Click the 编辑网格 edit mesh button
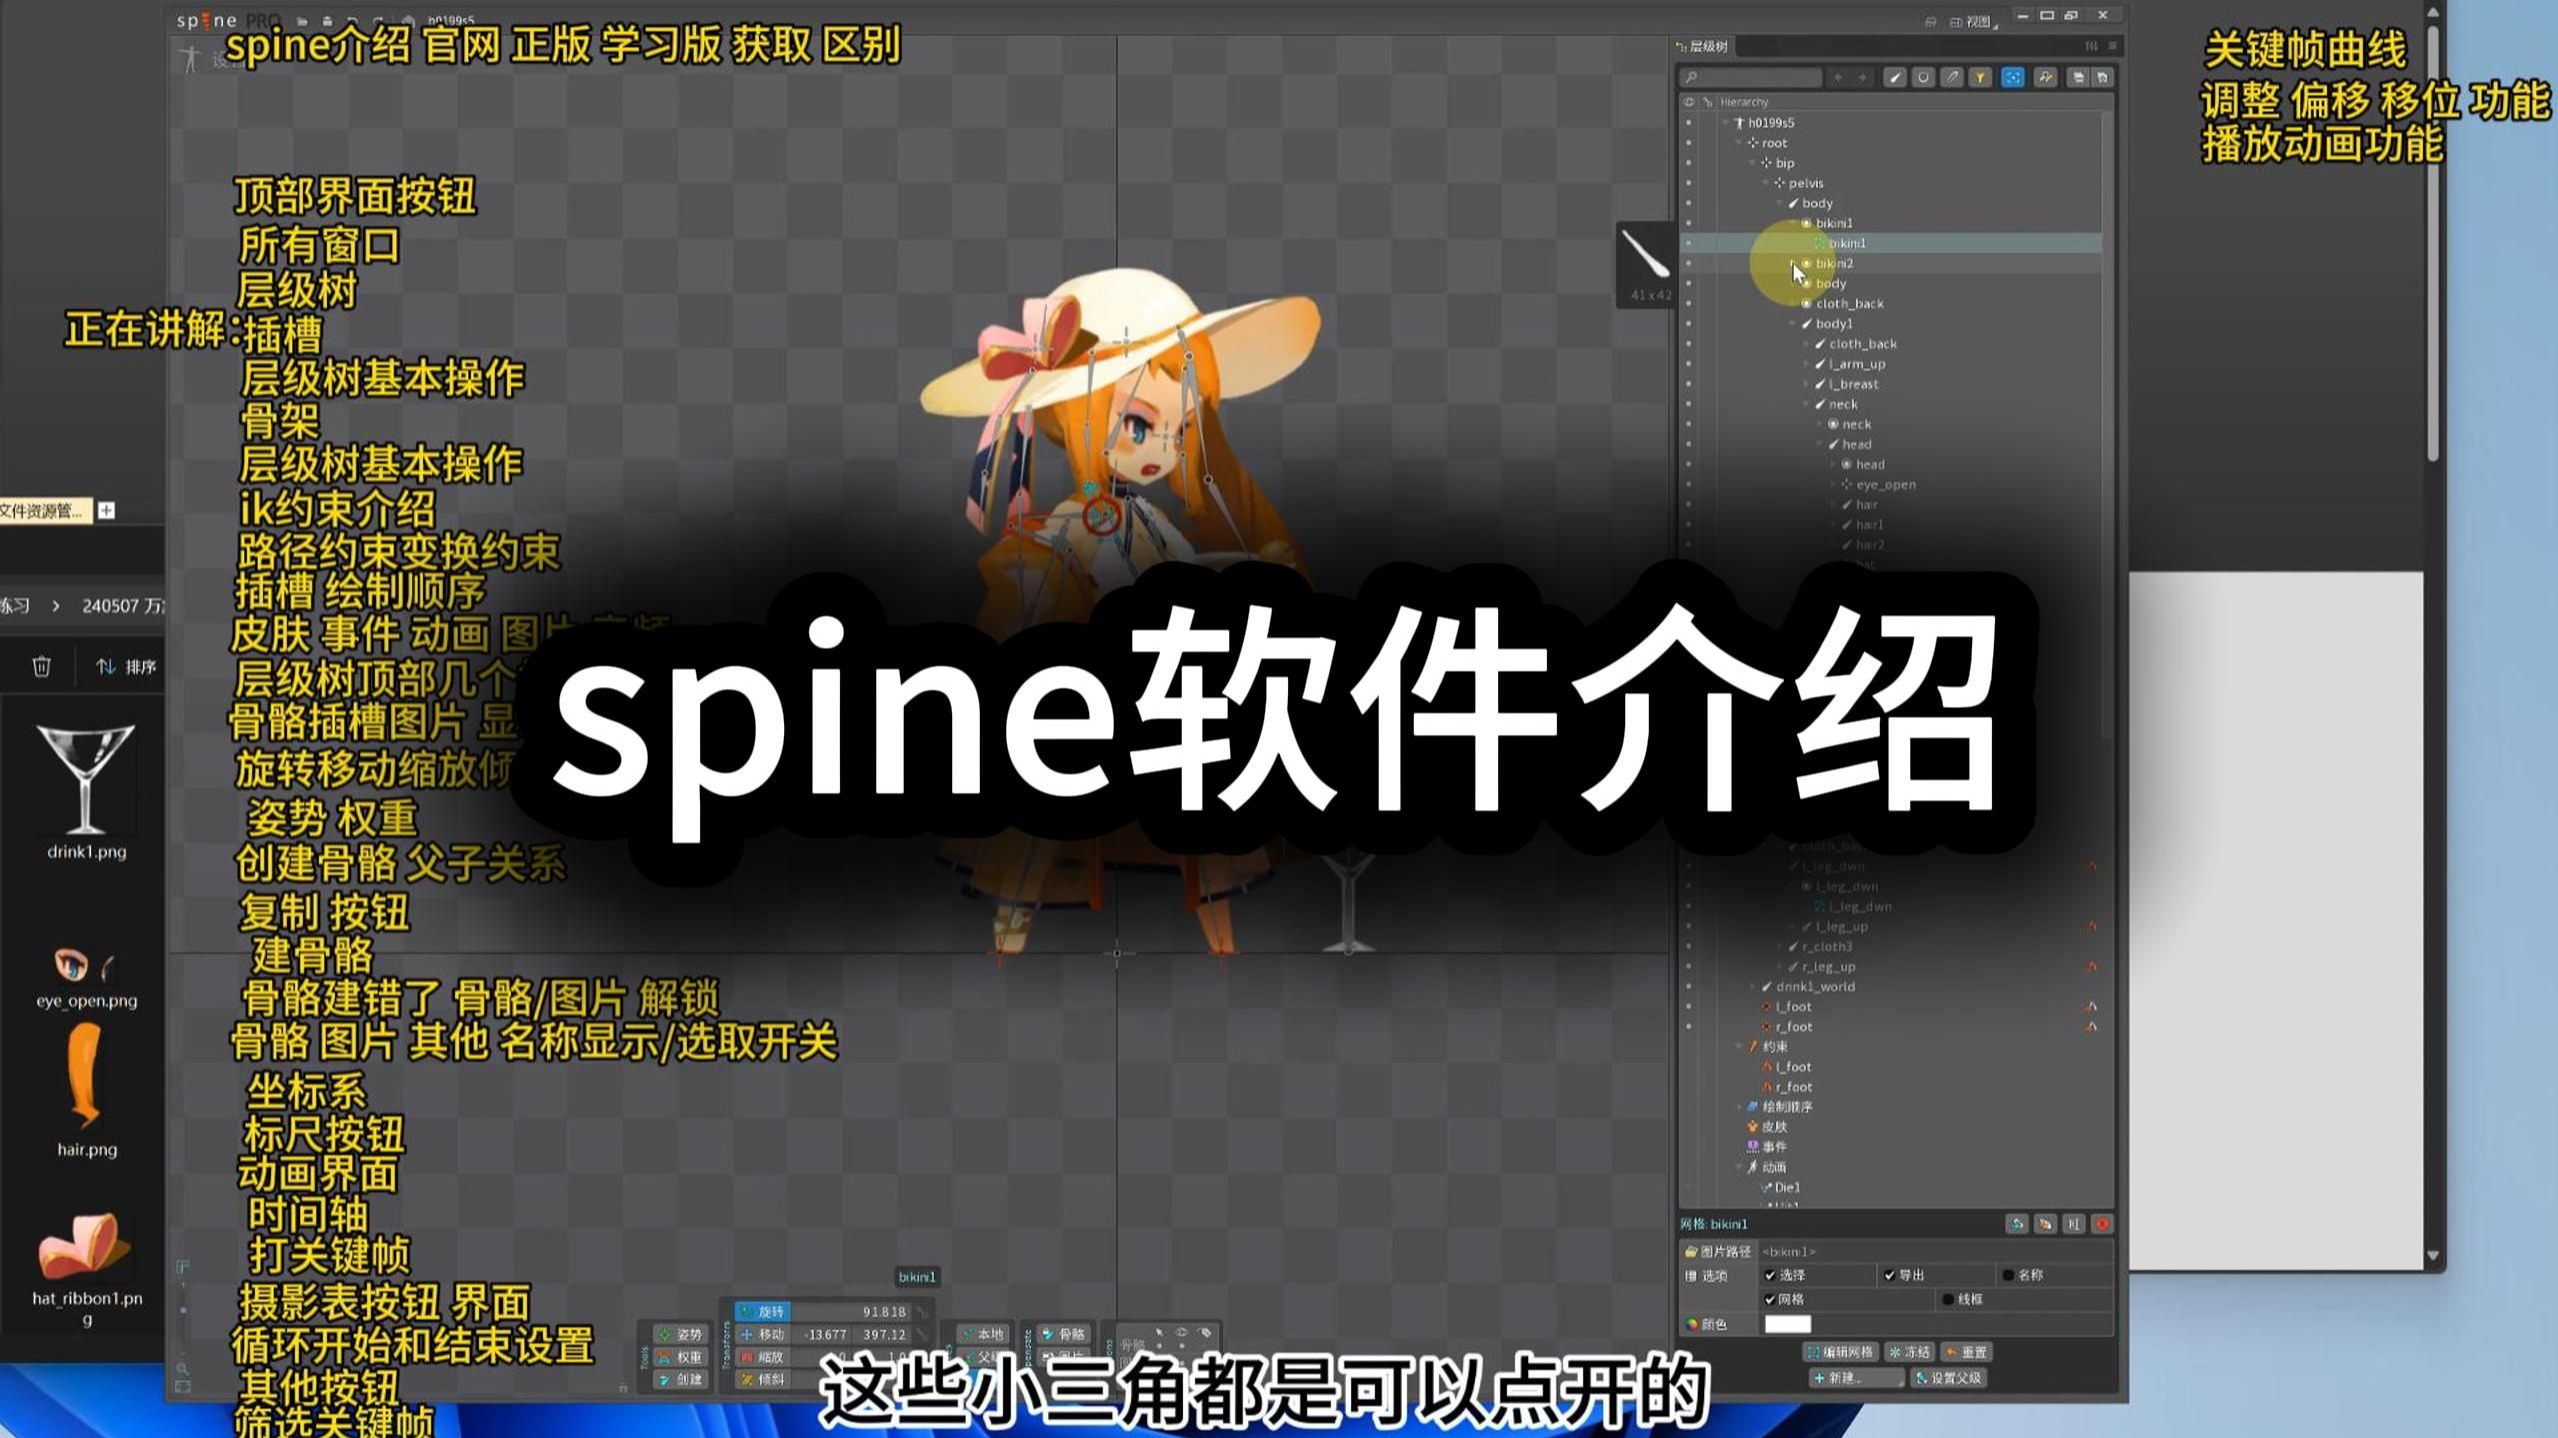The width and height of the screenshot is (2558, 1438). pos(1841,1352)
